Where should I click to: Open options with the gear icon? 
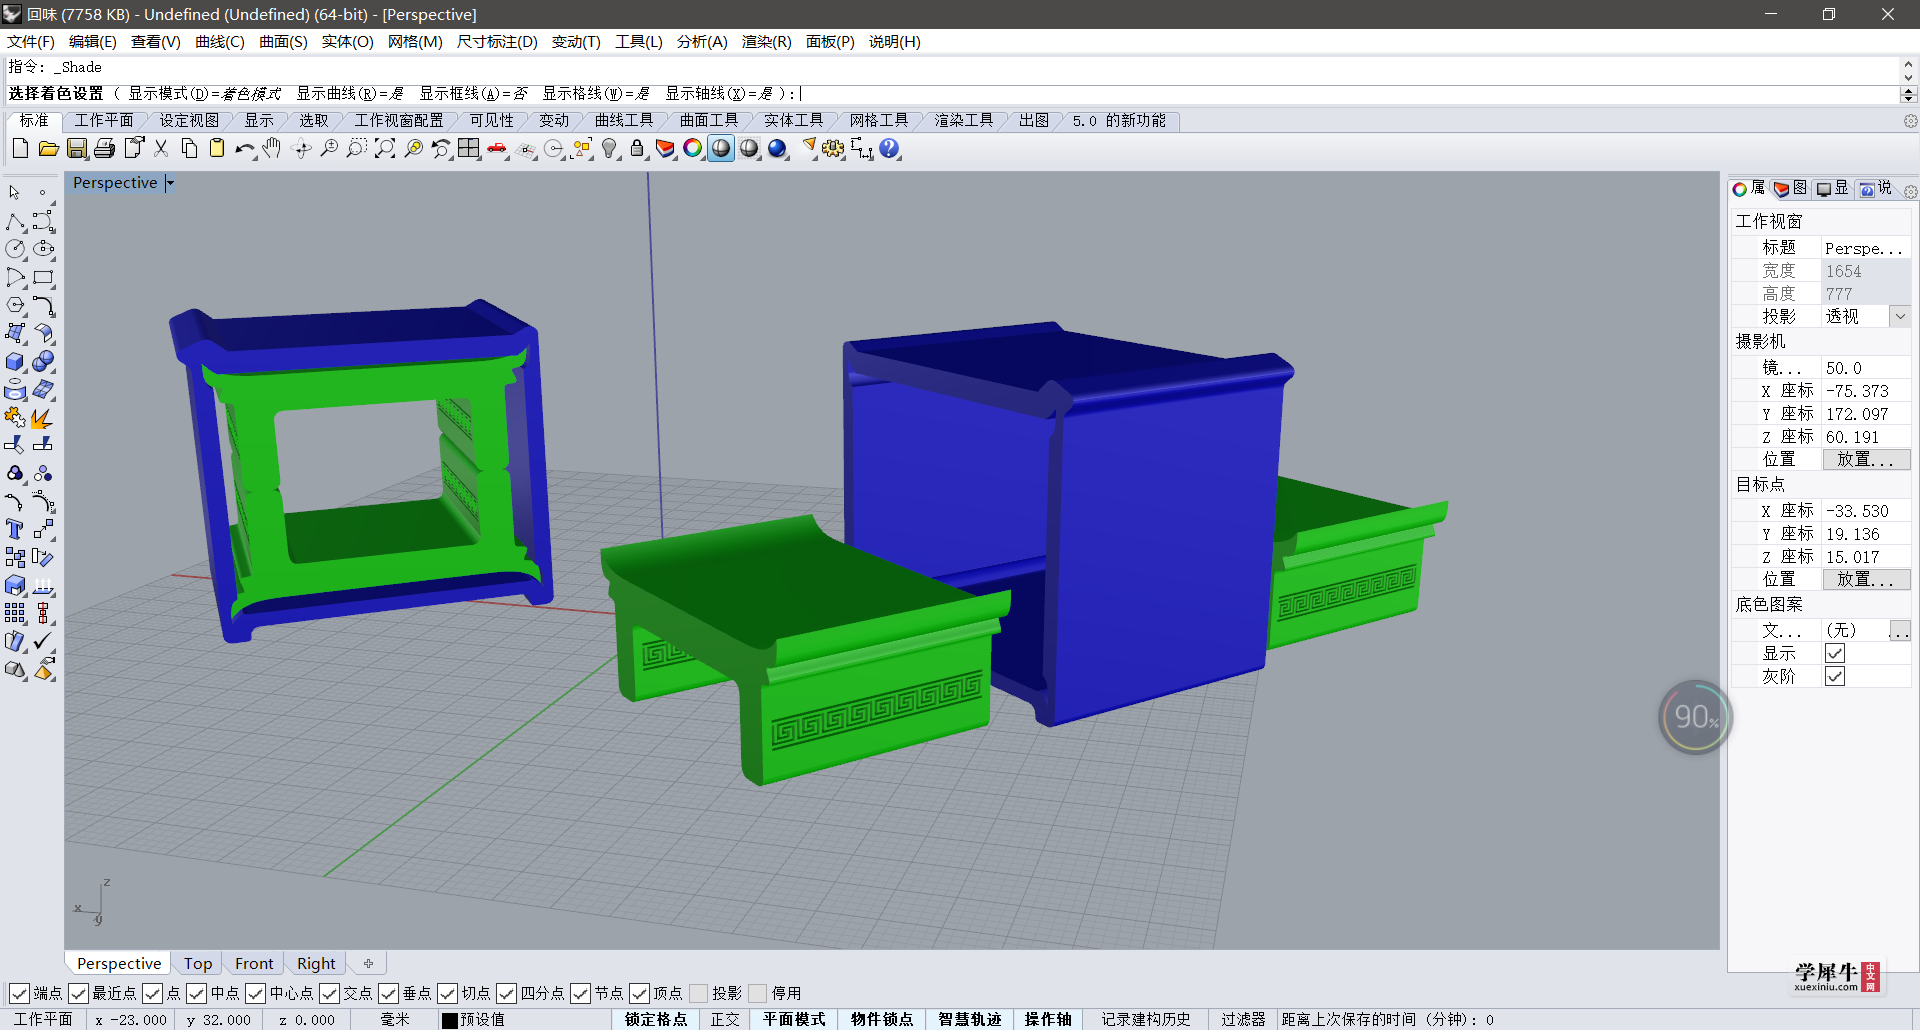(833, 149)
